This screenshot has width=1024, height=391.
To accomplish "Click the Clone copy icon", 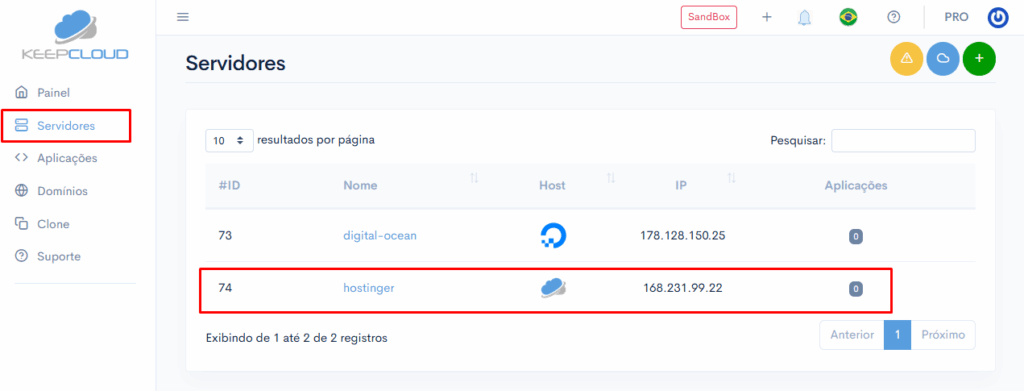I will [22, 223].
